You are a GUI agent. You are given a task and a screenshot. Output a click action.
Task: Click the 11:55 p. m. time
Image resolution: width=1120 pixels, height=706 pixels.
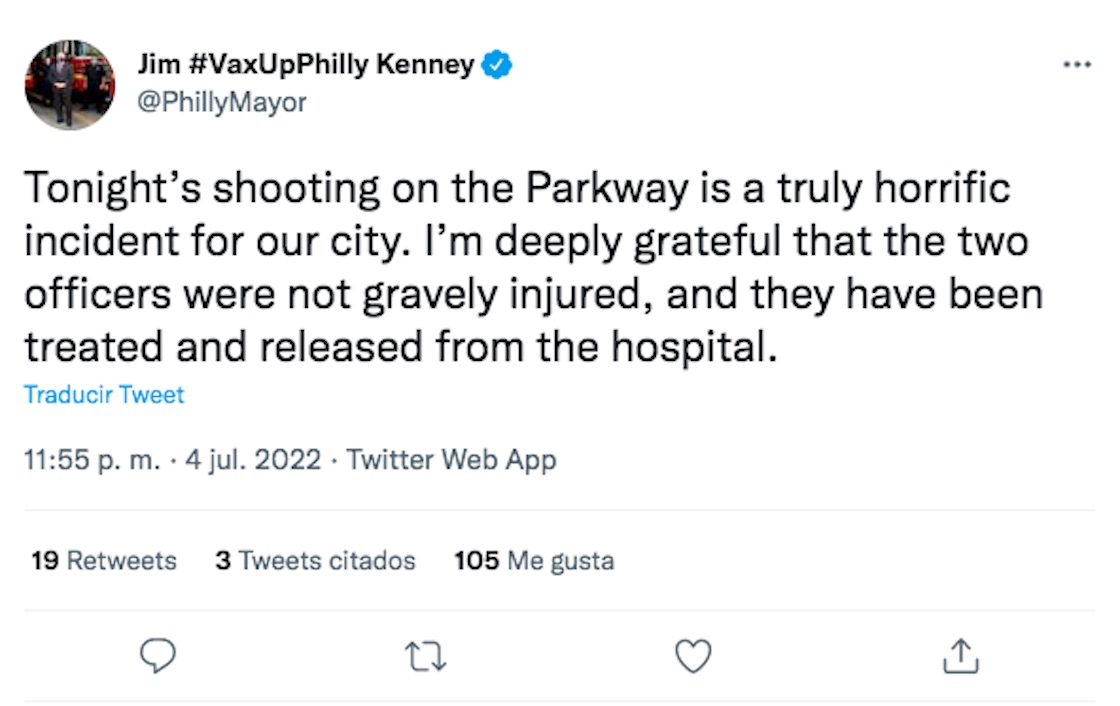point(88,460)
